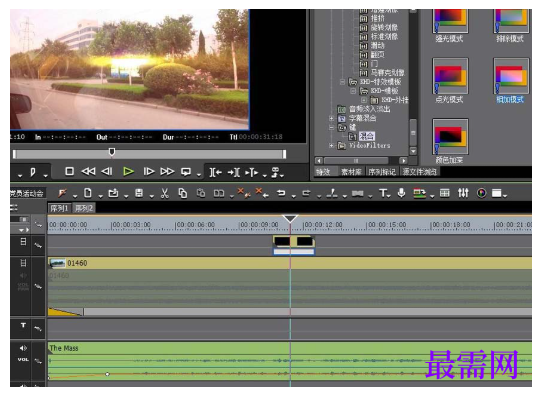Toggle the Loop playback button
The image size is (537, 396).
click(186, 172)
